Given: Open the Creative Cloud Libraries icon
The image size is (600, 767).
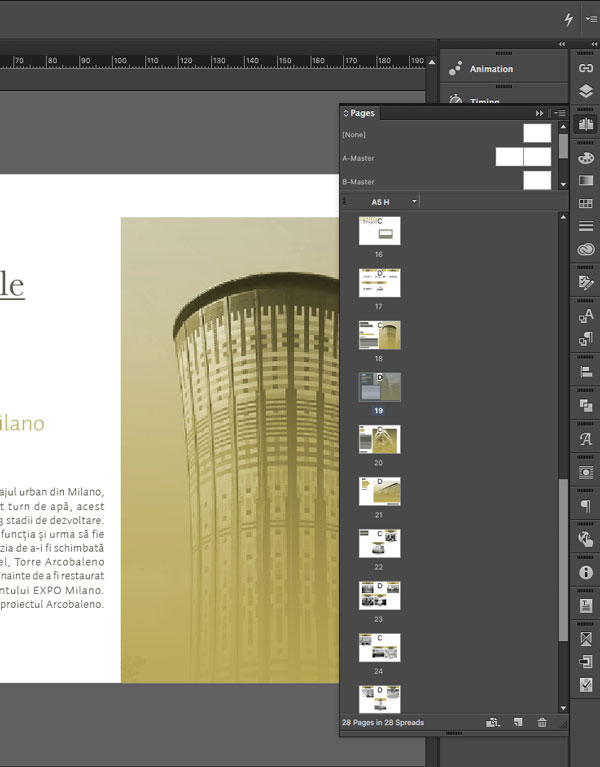Looking at the screenshot, I should tap(586, 249).
